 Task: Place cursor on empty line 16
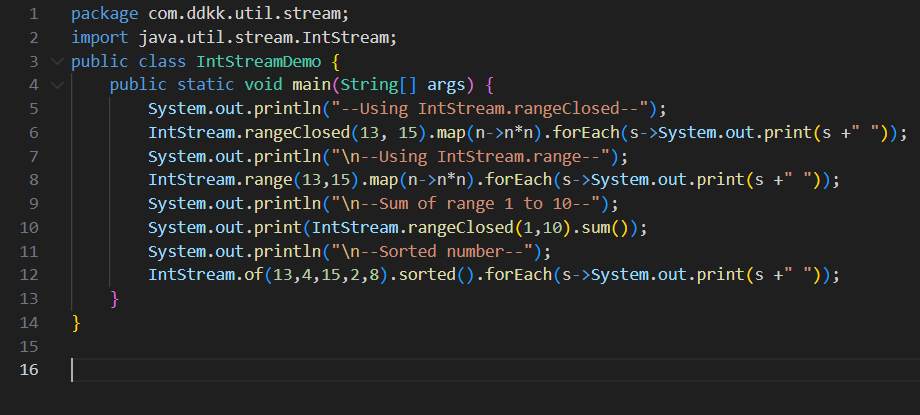tap(300, 370)
